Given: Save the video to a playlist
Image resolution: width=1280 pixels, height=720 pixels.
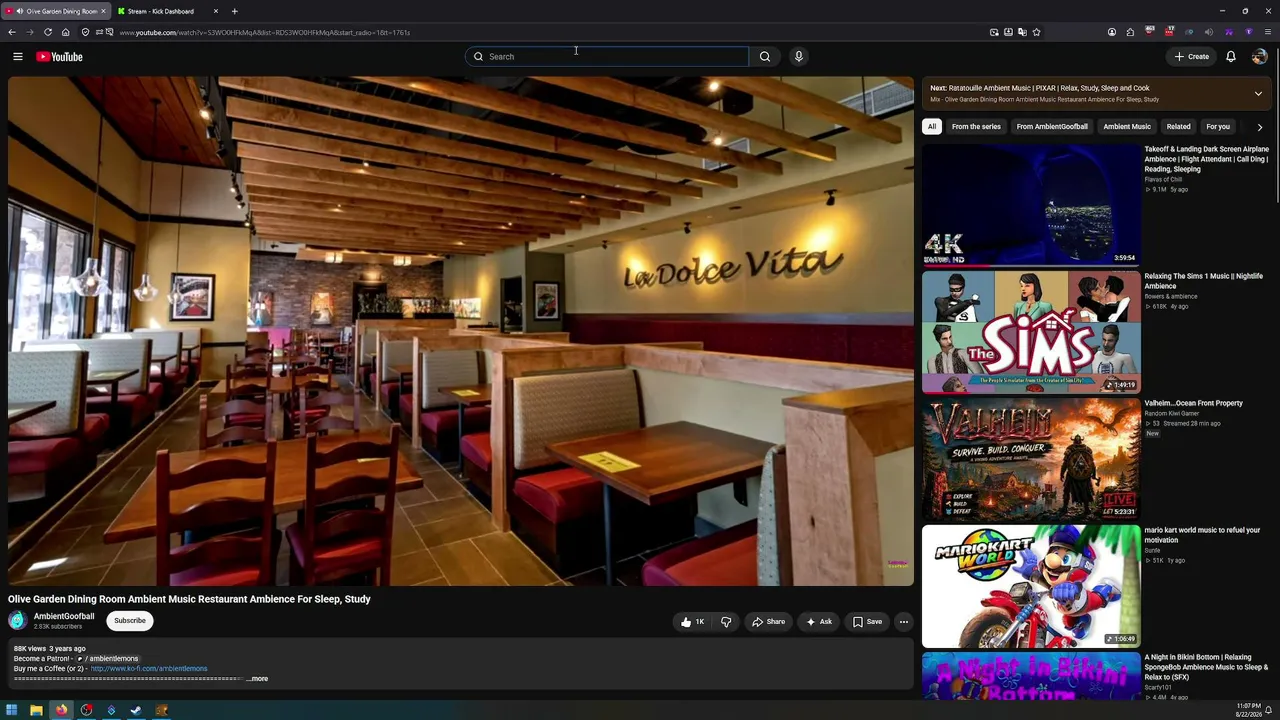Looking at the screenshot, I should (867, 622).
